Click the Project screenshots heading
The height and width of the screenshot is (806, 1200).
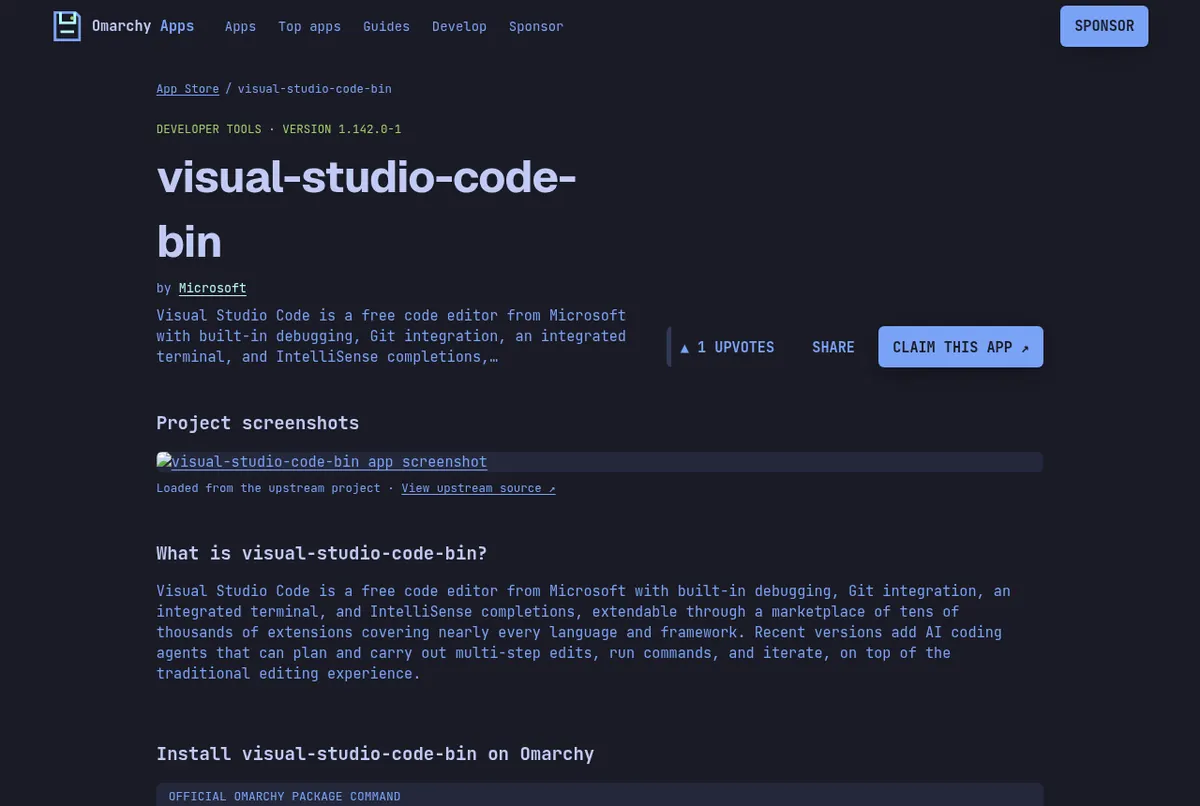[x=258, y=423]
